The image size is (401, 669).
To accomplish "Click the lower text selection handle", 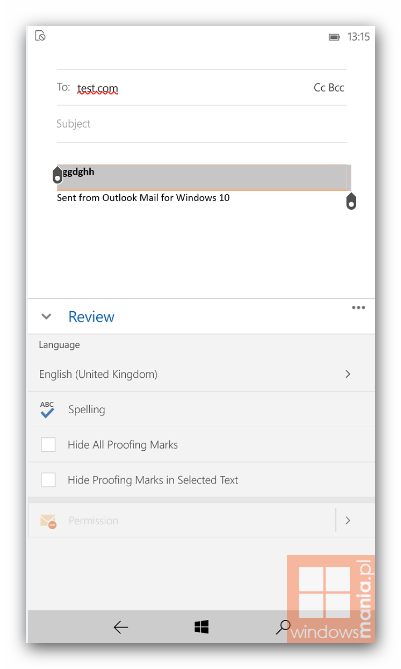I will point(351,201).
